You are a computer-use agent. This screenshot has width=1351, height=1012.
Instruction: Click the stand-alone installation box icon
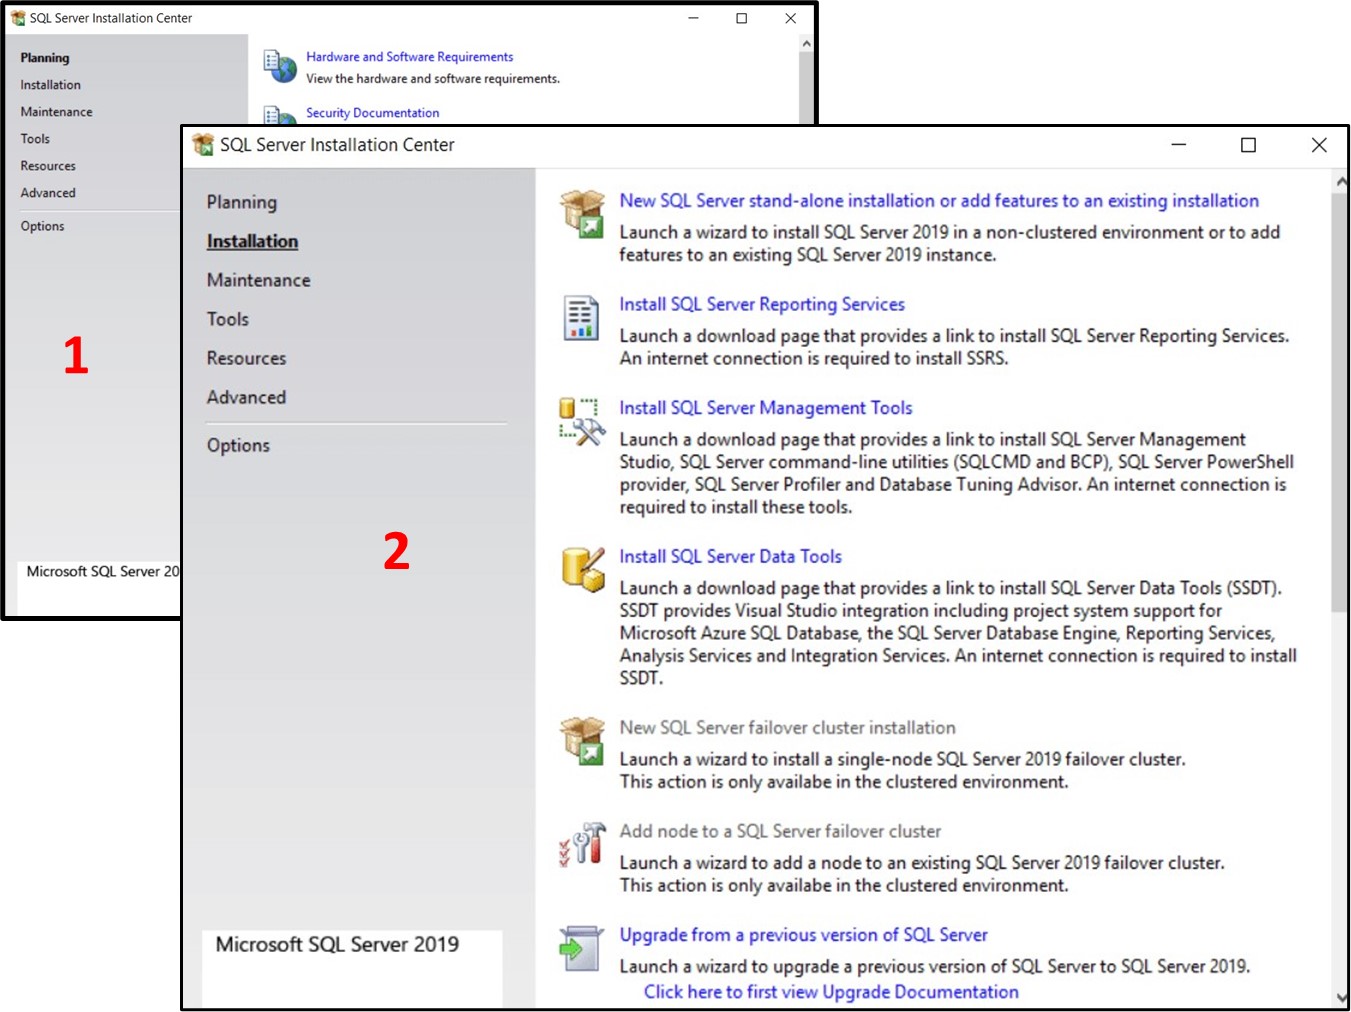point(582,214)
